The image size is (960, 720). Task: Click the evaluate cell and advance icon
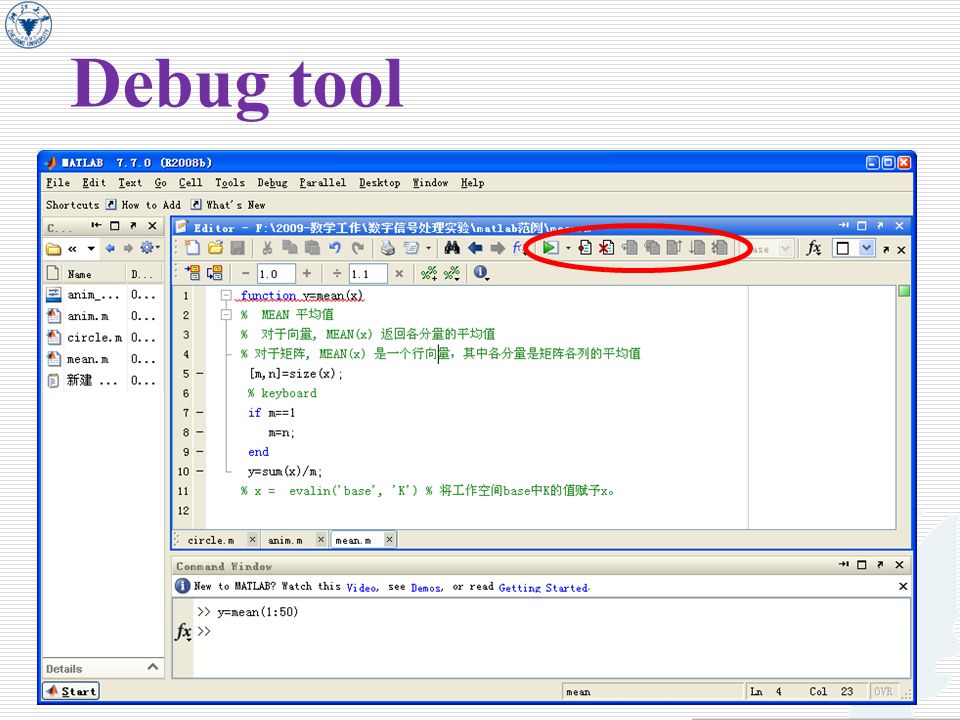tap(214, 273)
